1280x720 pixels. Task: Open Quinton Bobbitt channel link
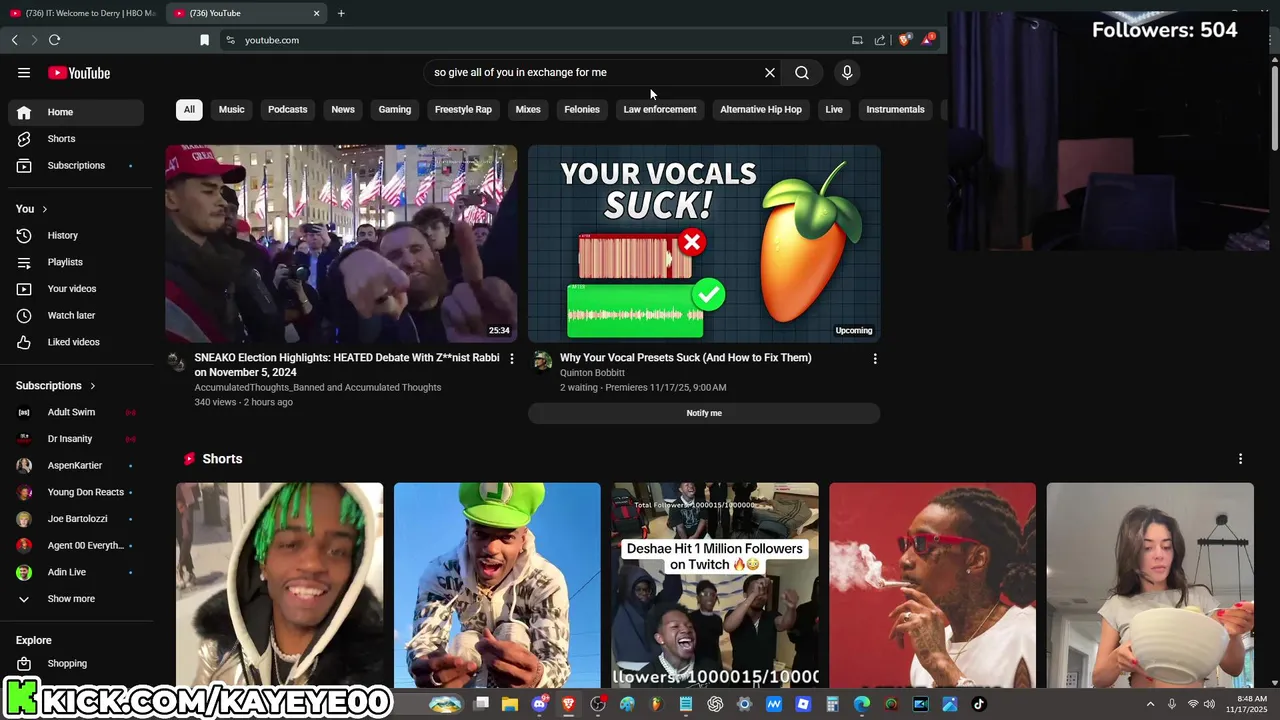pyautogui.click(x=592, y=373)
